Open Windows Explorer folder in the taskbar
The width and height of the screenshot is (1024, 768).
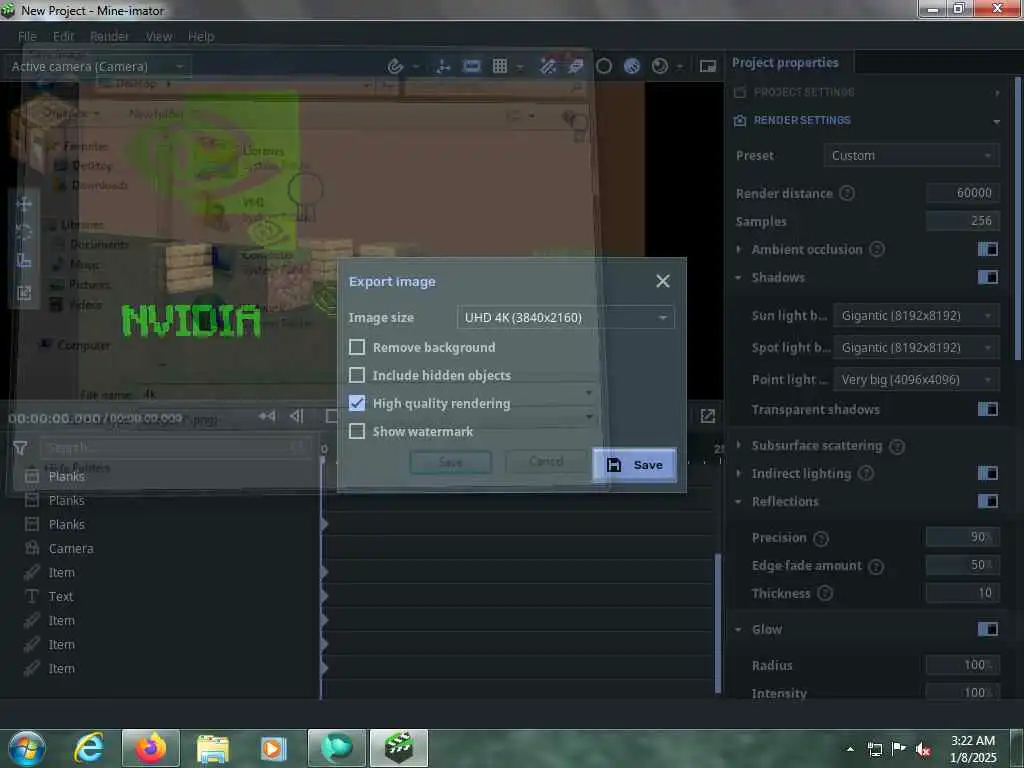click(212, 749)
